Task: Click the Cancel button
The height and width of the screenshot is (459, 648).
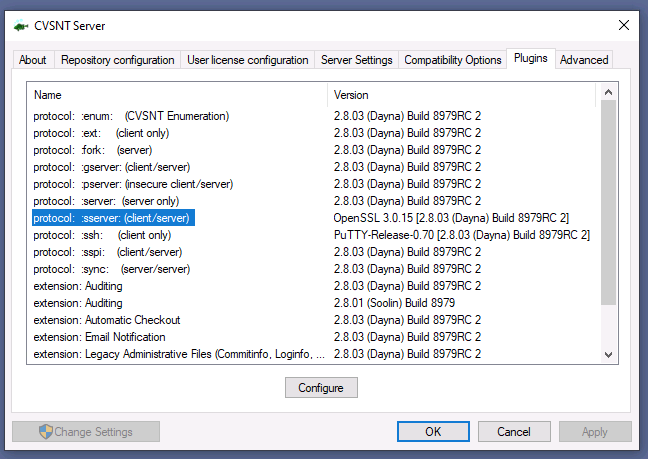Action: (514, 432)
